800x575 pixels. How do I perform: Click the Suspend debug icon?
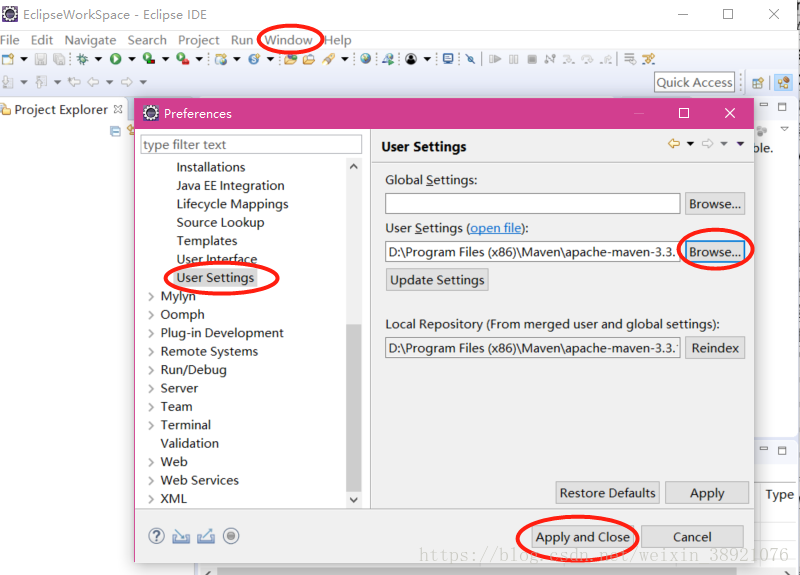[514, 59]
